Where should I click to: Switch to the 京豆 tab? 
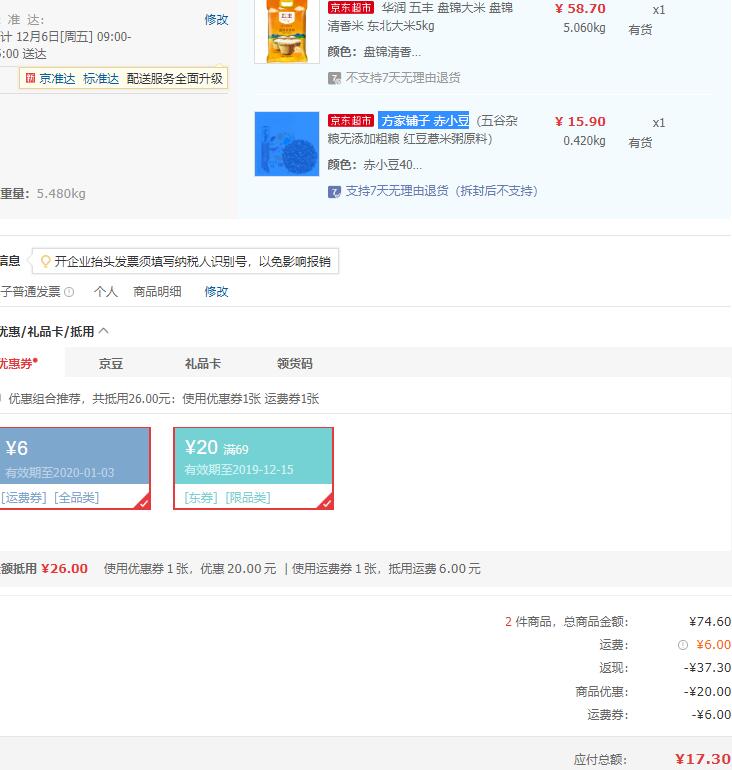coord(110,364)
